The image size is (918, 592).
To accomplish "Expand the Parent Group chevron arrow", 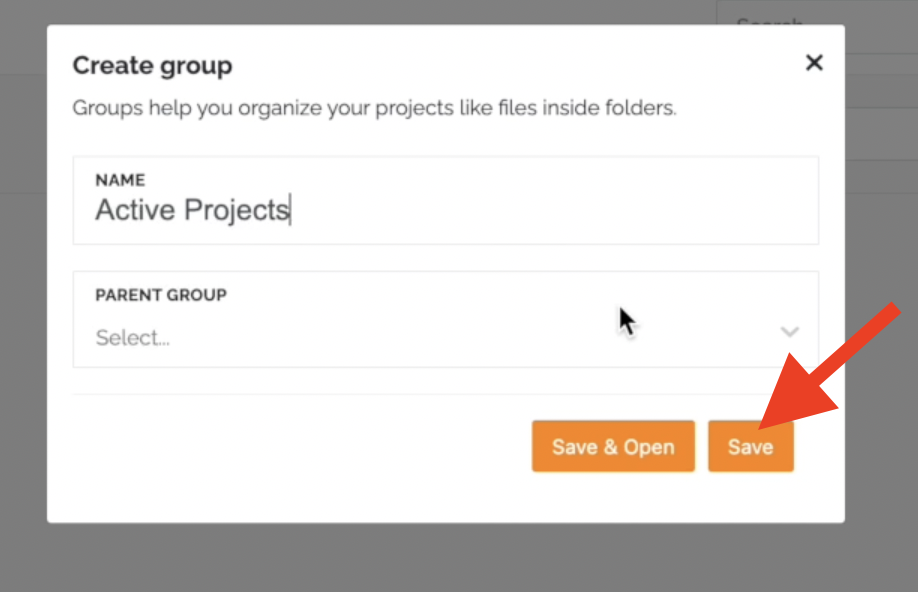I will tap(790, 332).
